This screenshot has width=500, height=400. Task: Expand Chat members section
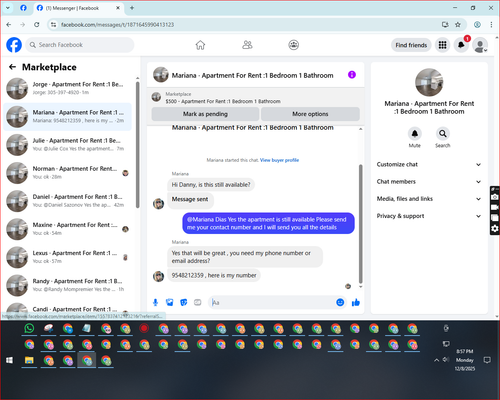click(429, 182)
